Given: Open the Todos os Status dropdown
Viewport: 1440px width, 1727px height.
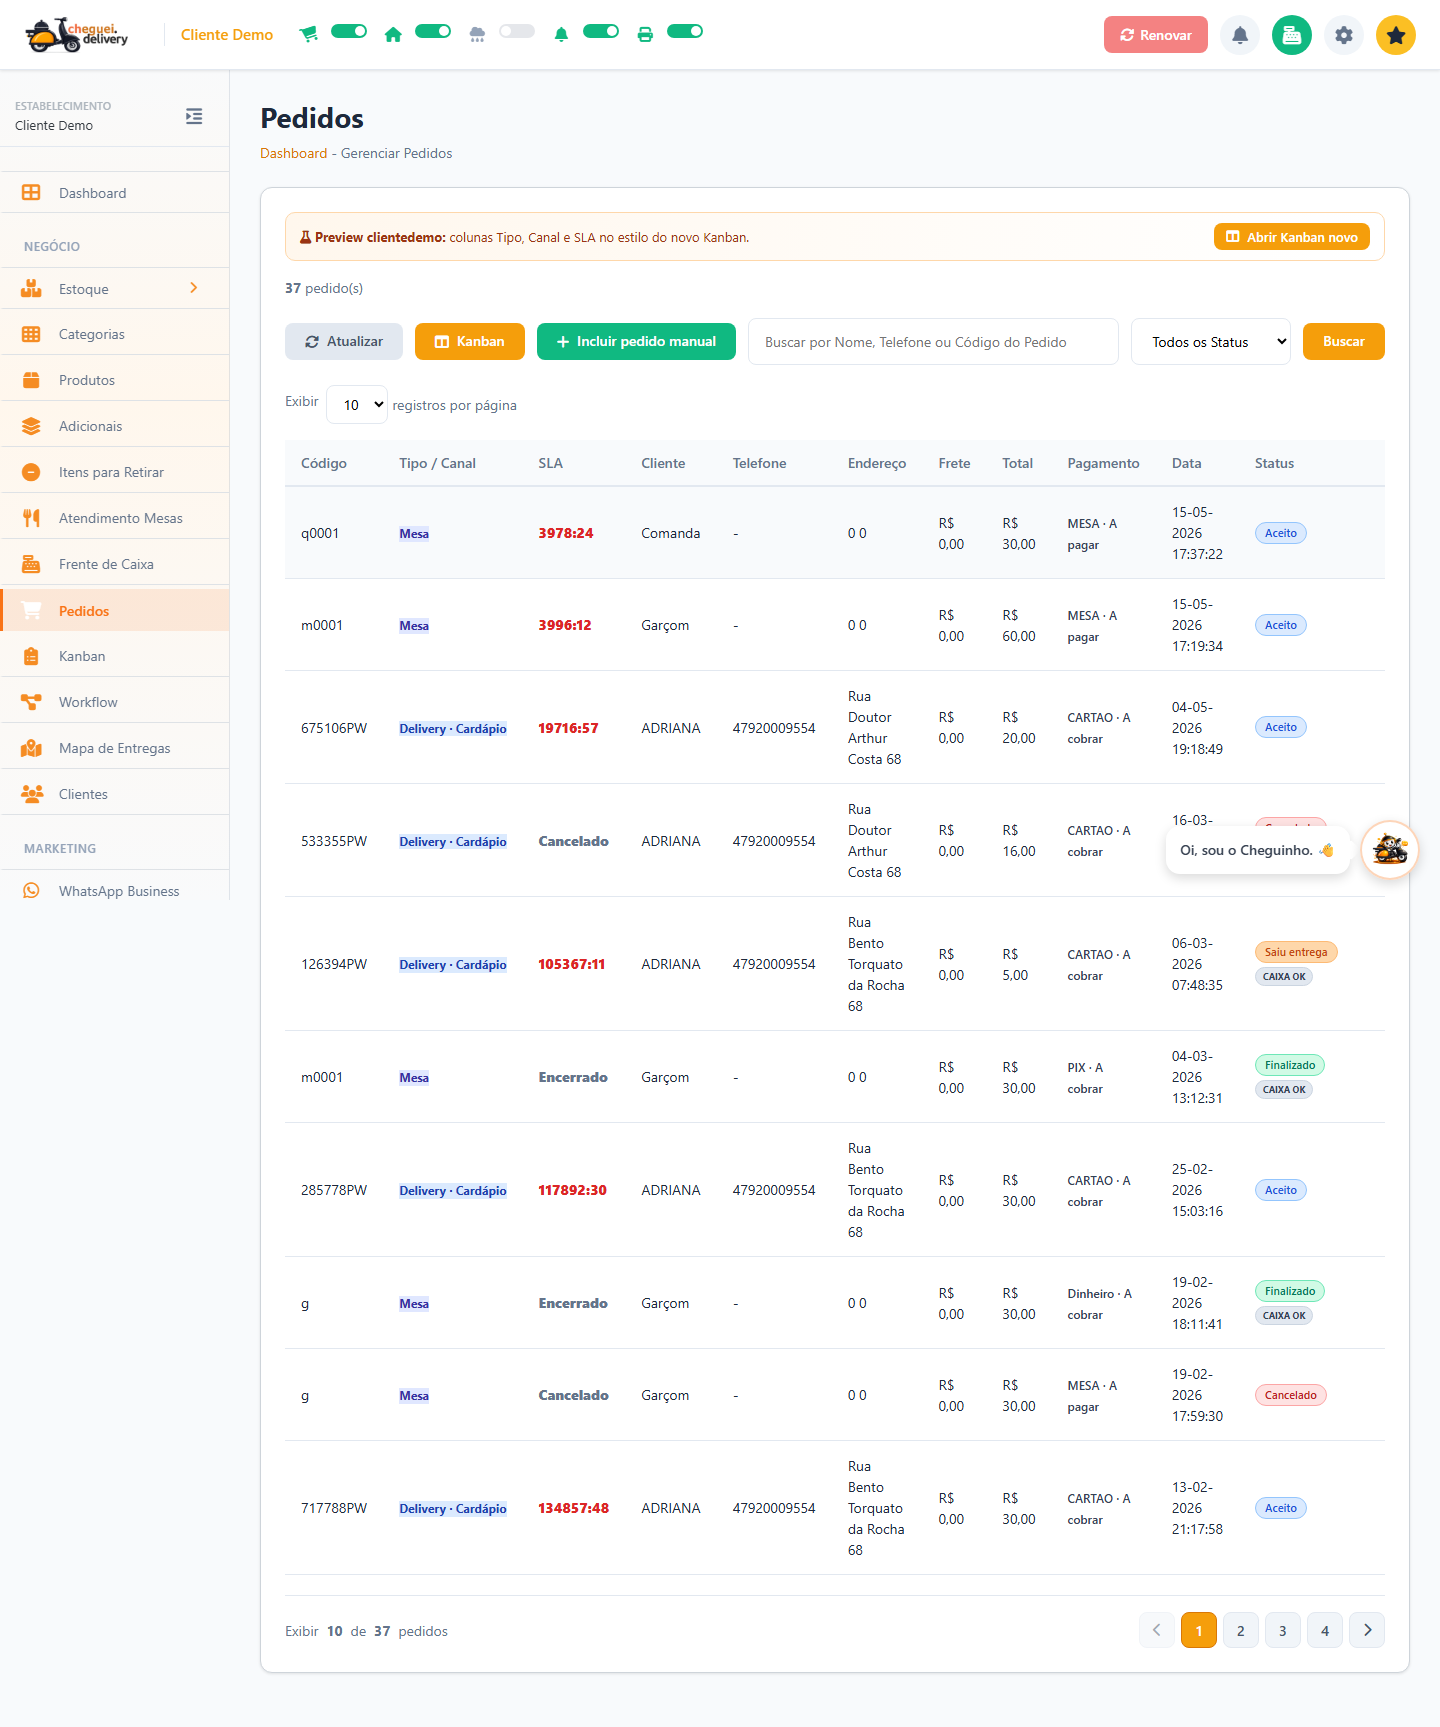Looking at the screenshot, I should pyautogui.click(x=1211, y=342).
